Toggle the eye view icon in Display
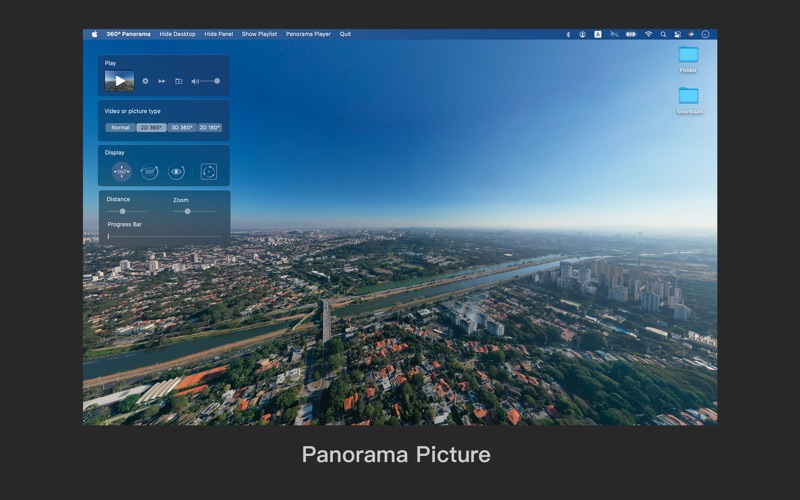 pyautogui.click(x=177, y=172)
